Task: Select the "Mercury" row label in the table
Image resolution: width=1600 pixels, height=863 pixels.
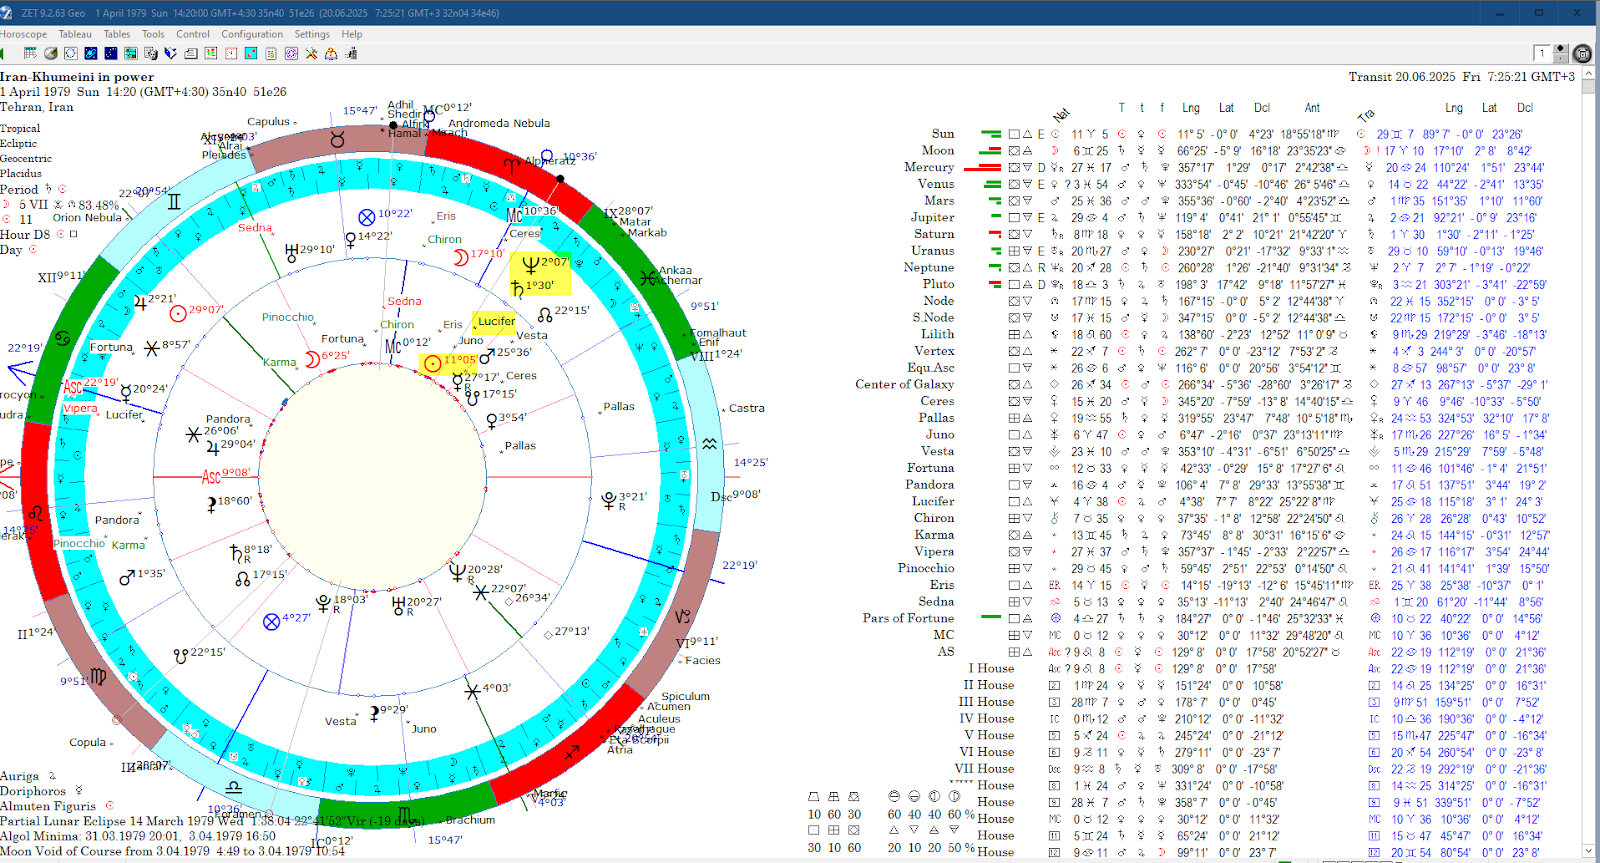Action: [929, 167]
